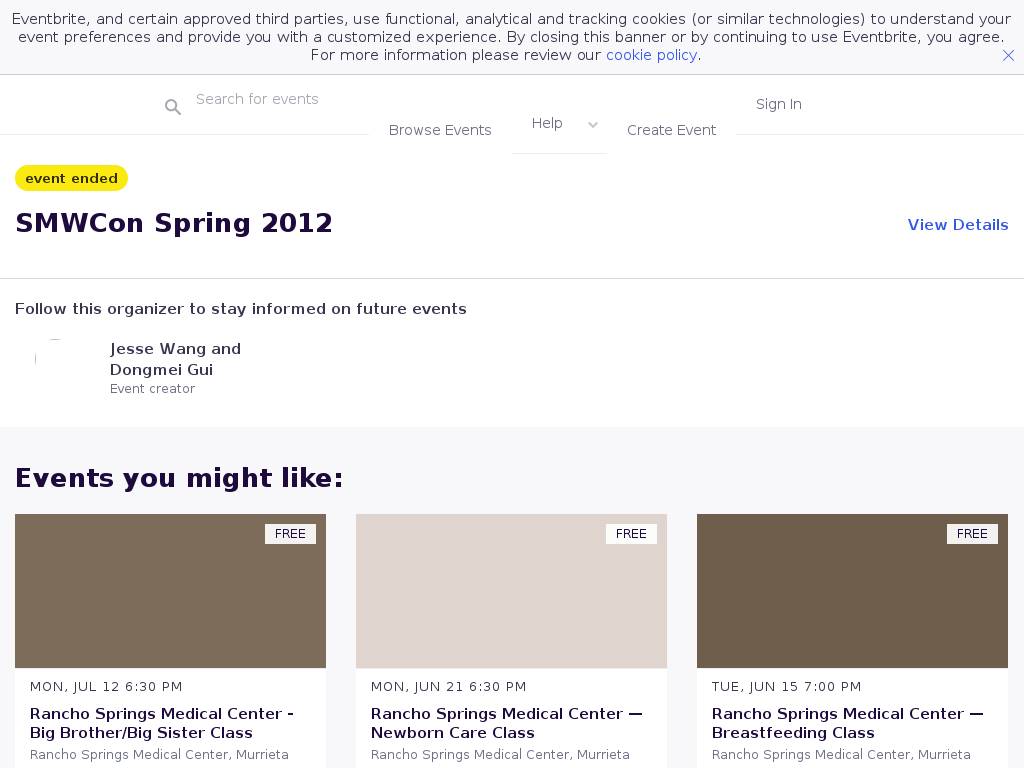Image resolution: width=1024 pixels, height=768 pixels.
Task: Click Breastfeeding Class event title
Action: pyautogui.click(x=847, y=723)
